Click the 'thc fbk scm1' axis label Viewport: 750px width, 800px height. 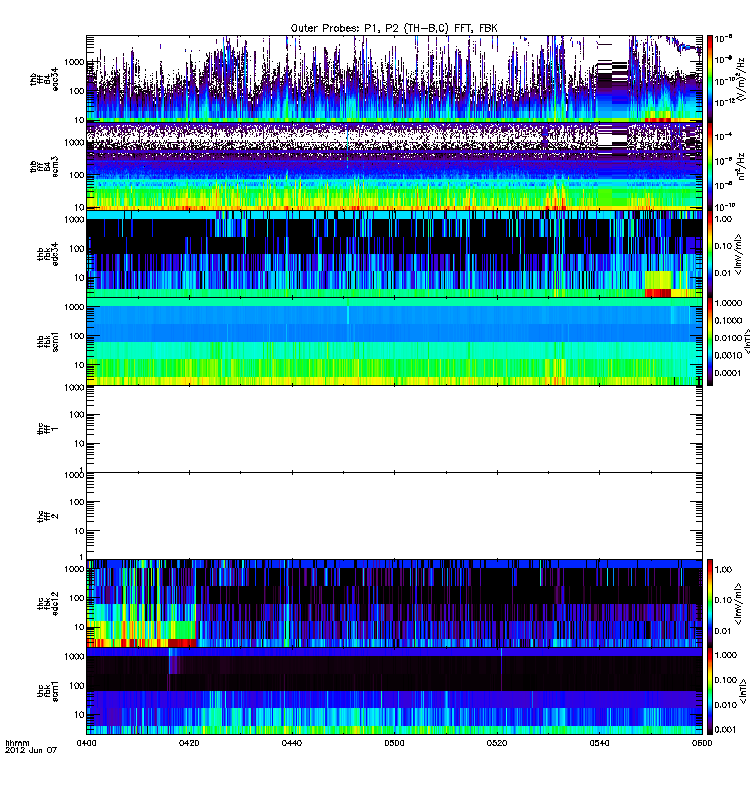tap(48, 691)
